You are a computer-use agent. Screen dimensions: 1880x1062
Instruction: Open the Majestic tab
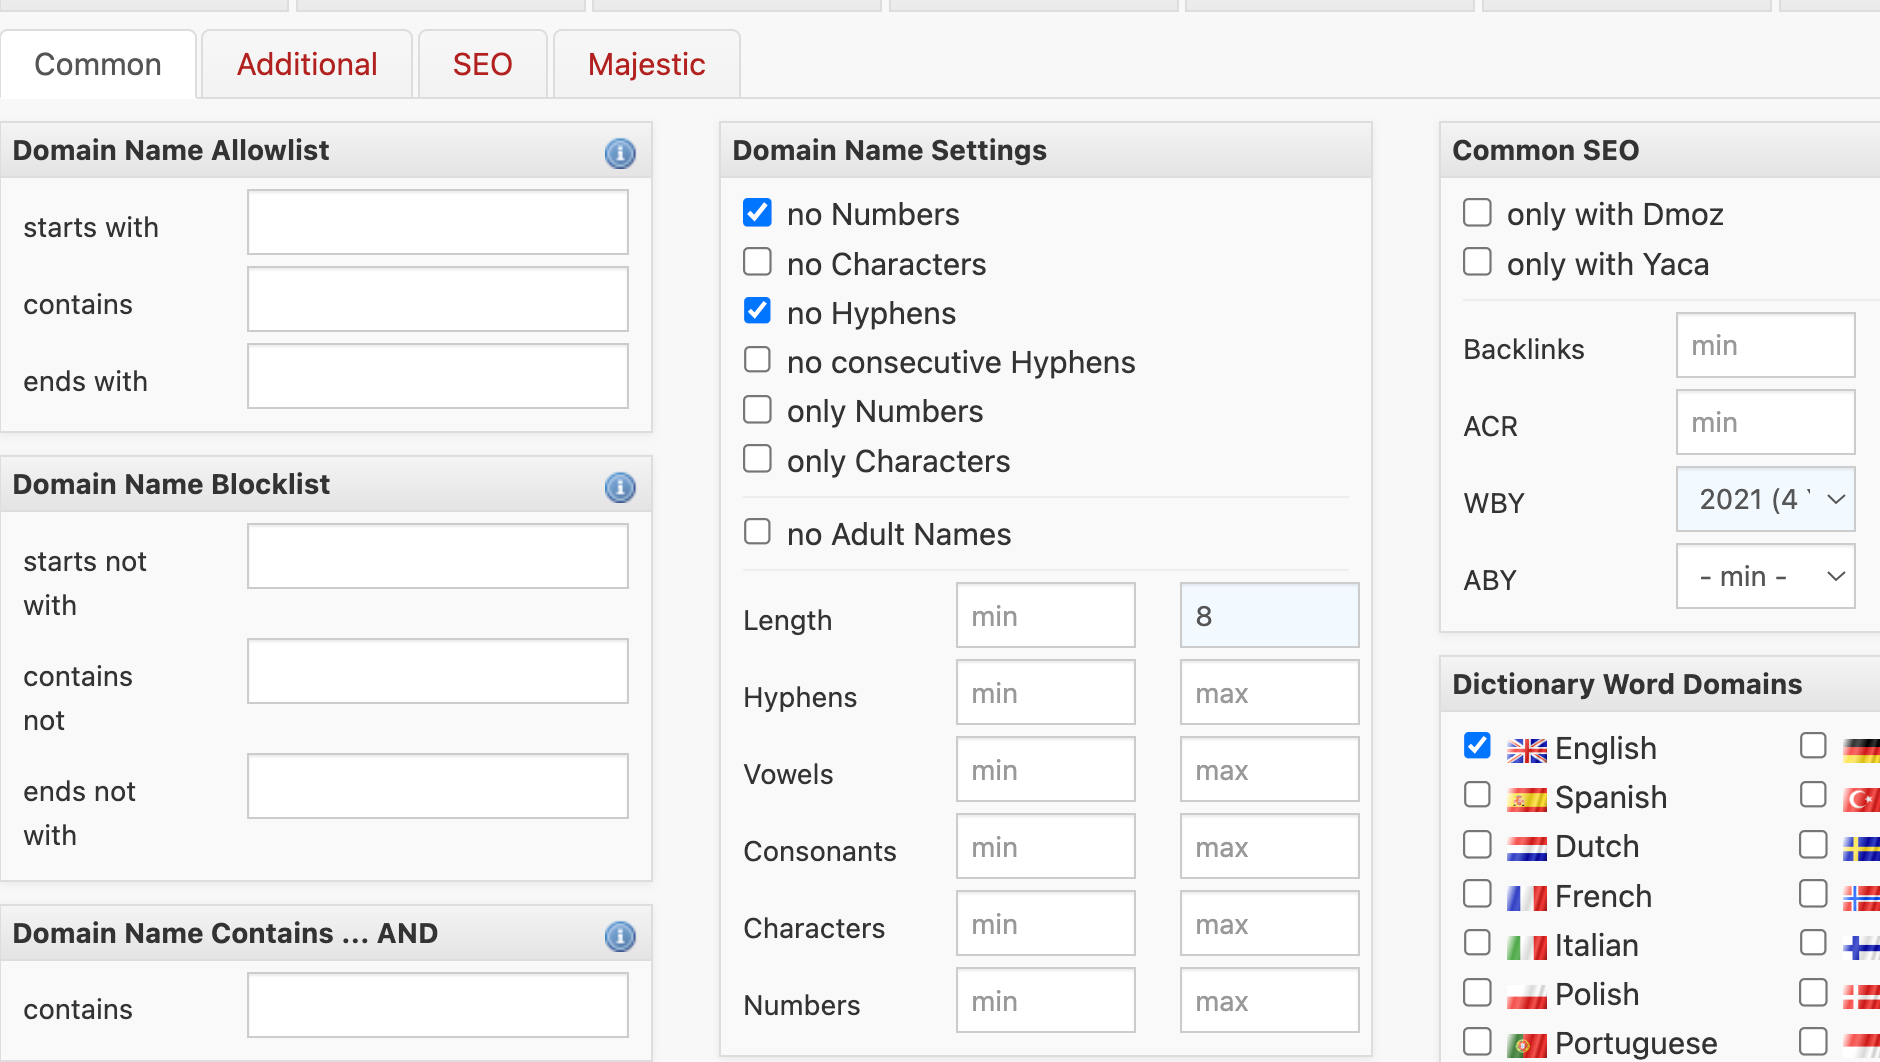coord(647,64)
